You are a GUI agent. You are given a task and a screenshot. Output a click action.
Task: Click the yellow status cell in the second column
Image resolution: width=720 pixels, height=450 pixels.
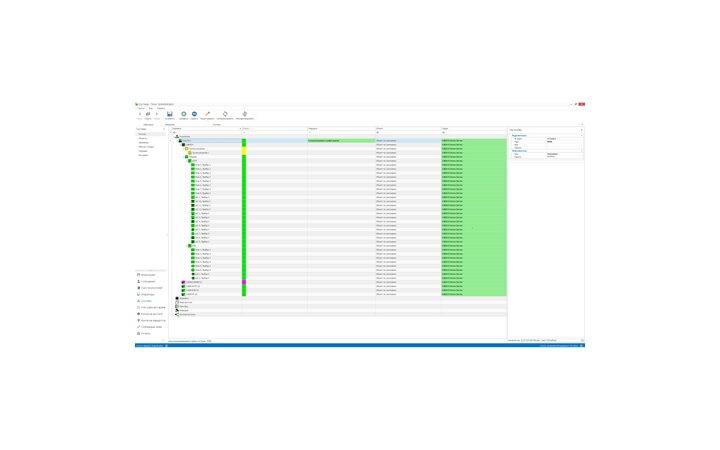point(244,151)
